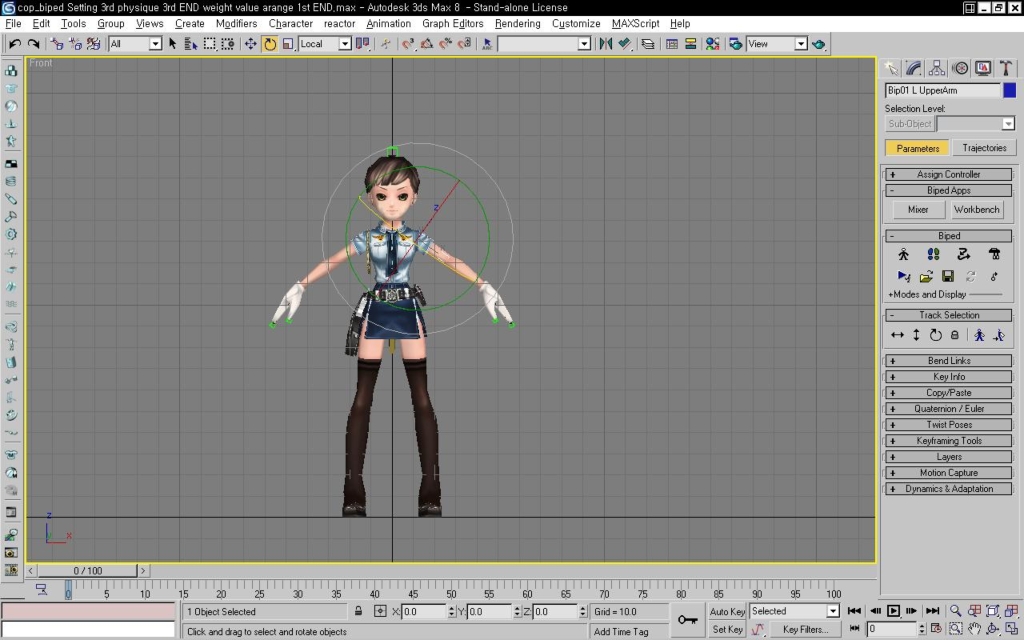The height and width of the screenshot is (640, 1024).
Task: Click the Undo arrow icon
Action: 14,44
